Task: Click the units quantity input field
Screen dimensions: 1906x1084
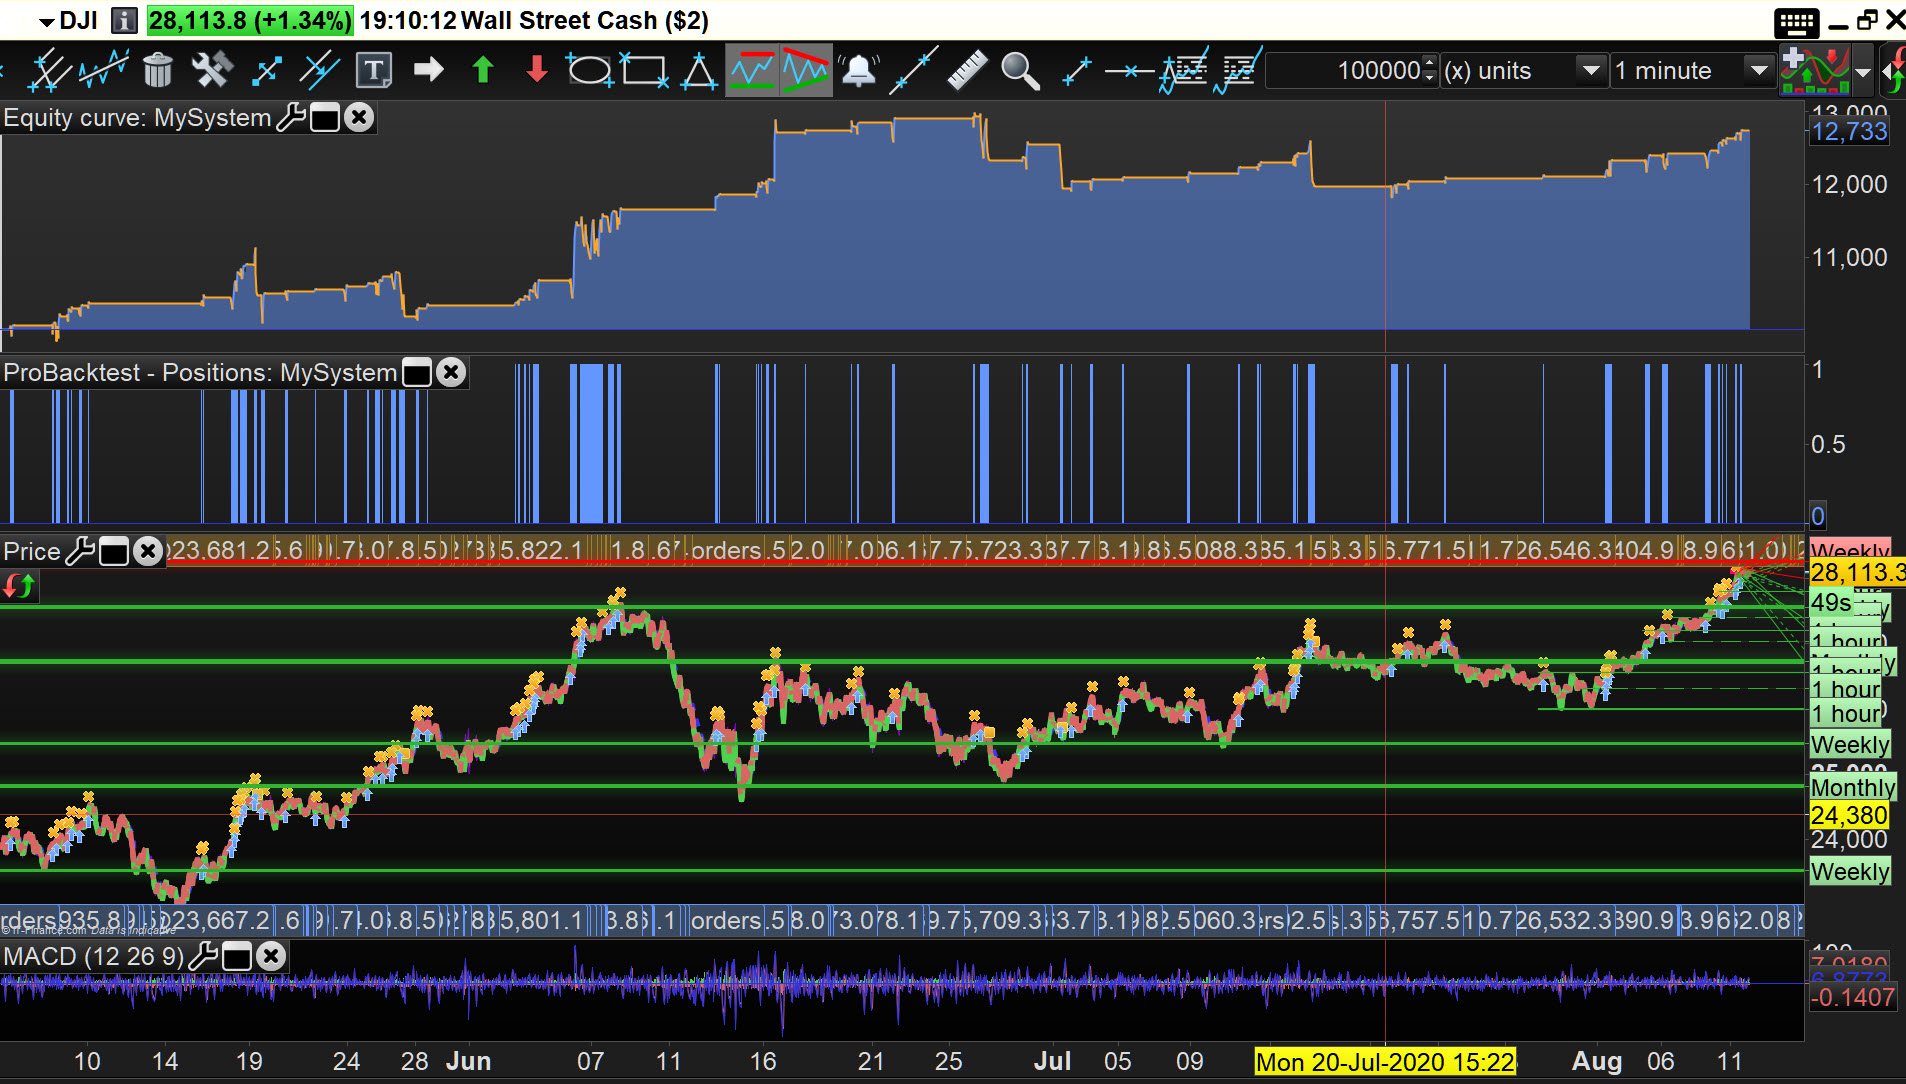Action: 1344,71
